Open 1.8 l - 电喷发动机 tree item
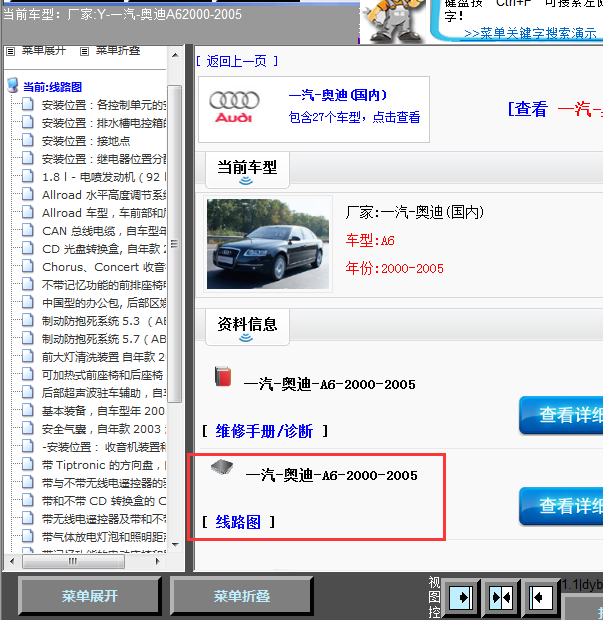 coord(104,177)
